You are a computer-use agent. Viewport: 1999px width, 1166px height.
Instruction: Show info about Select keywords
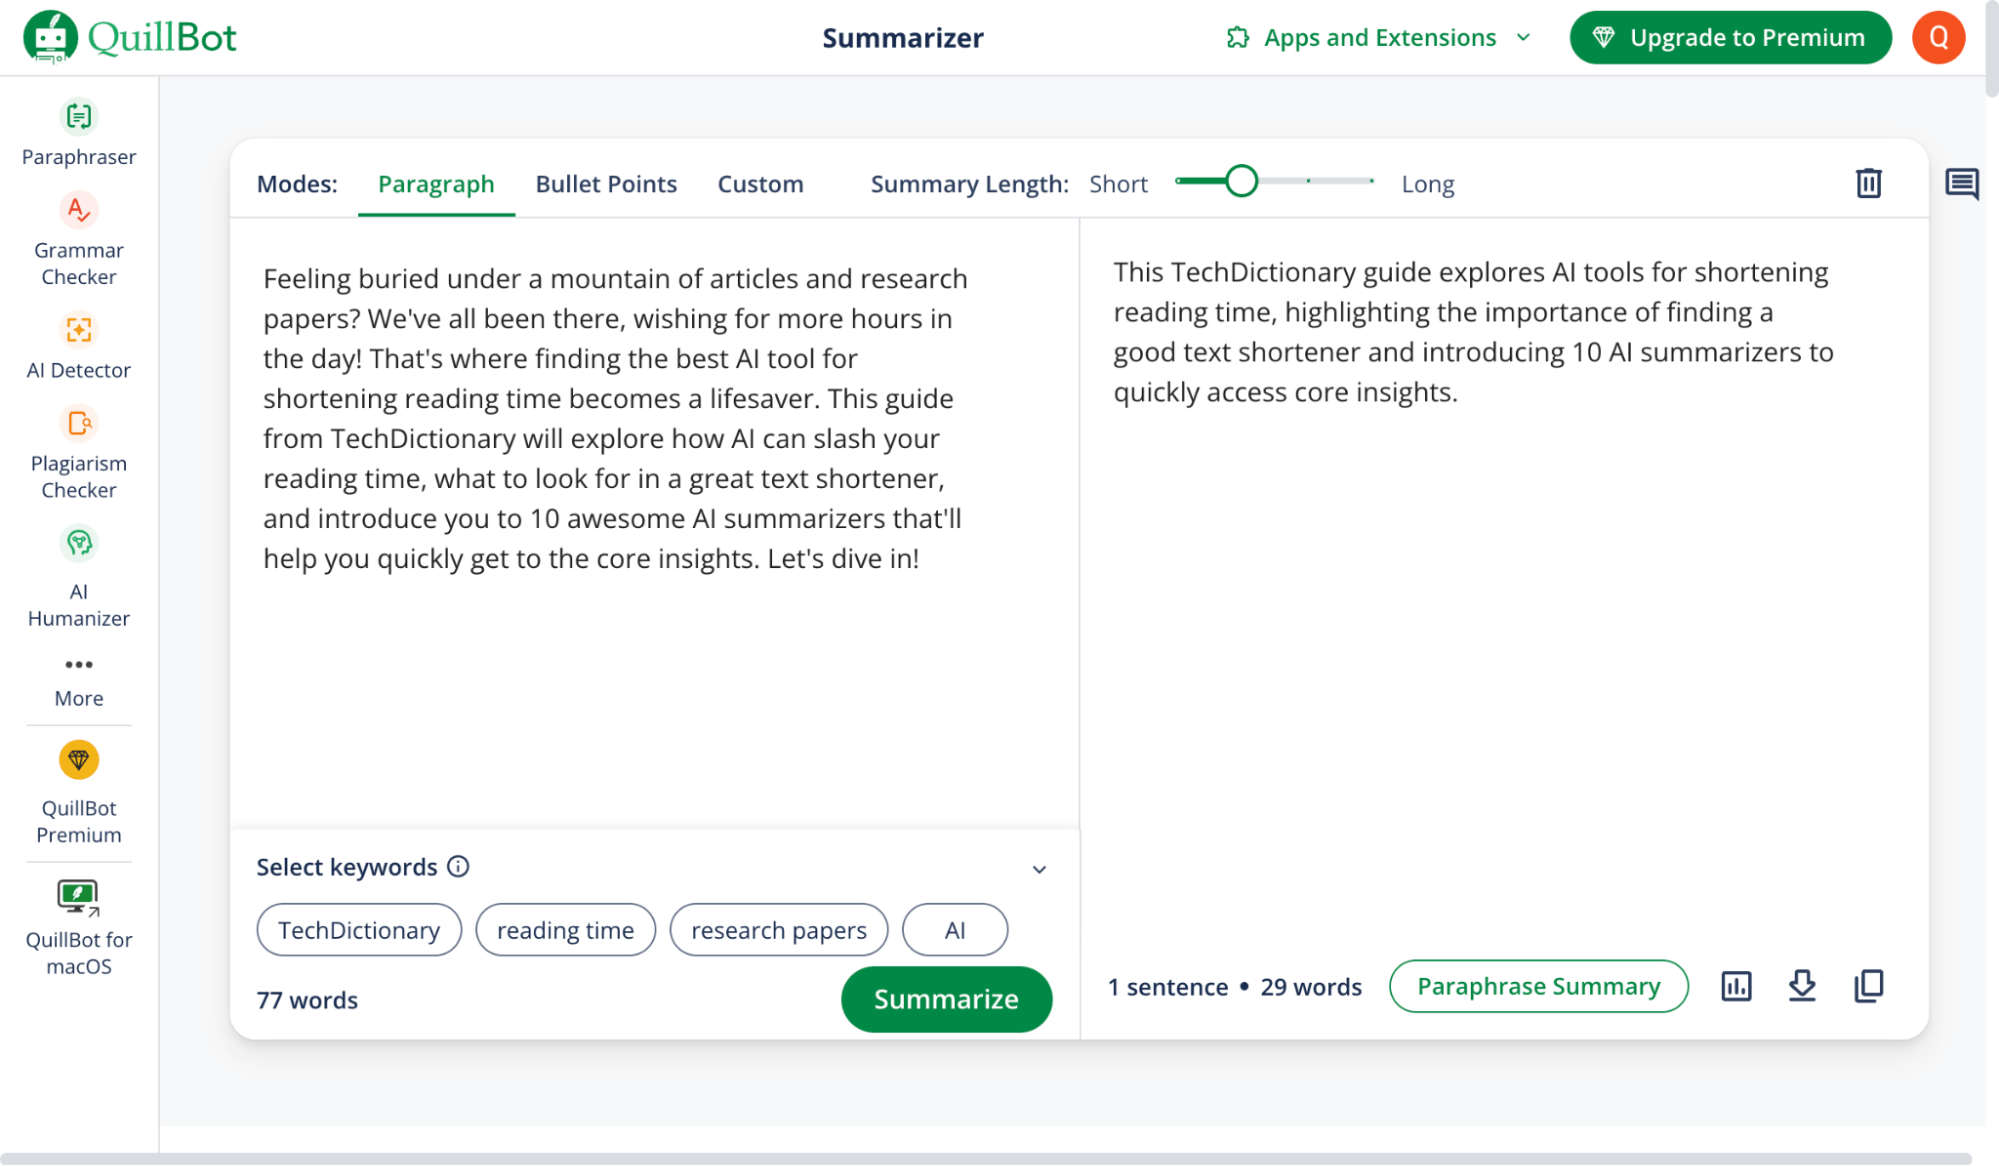coord(458,867)
